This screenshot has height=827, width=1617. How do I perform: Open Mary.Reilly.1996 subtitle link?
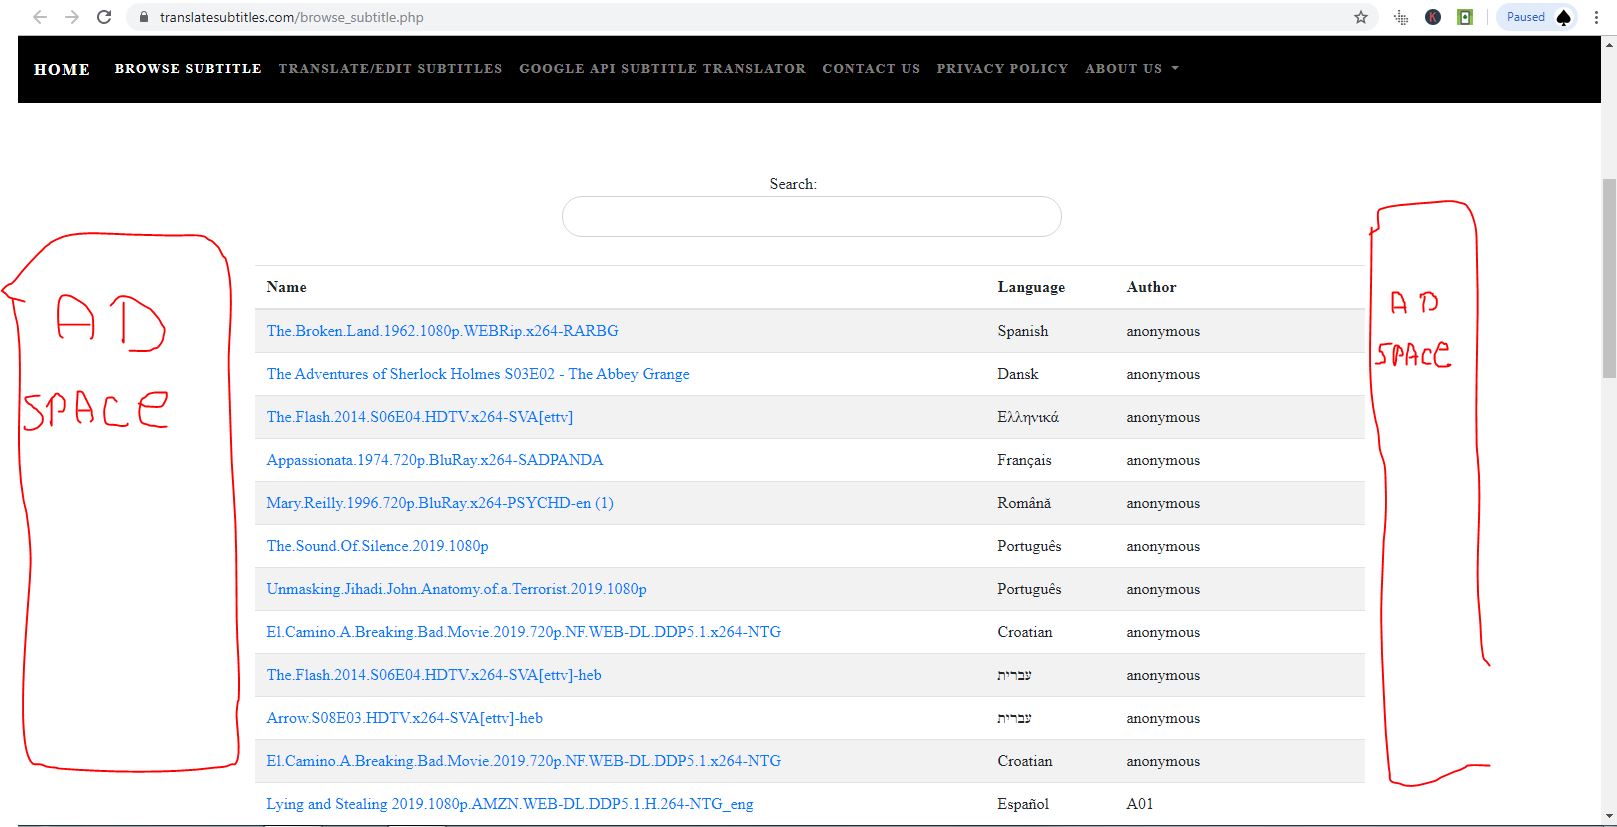[440, 503]
